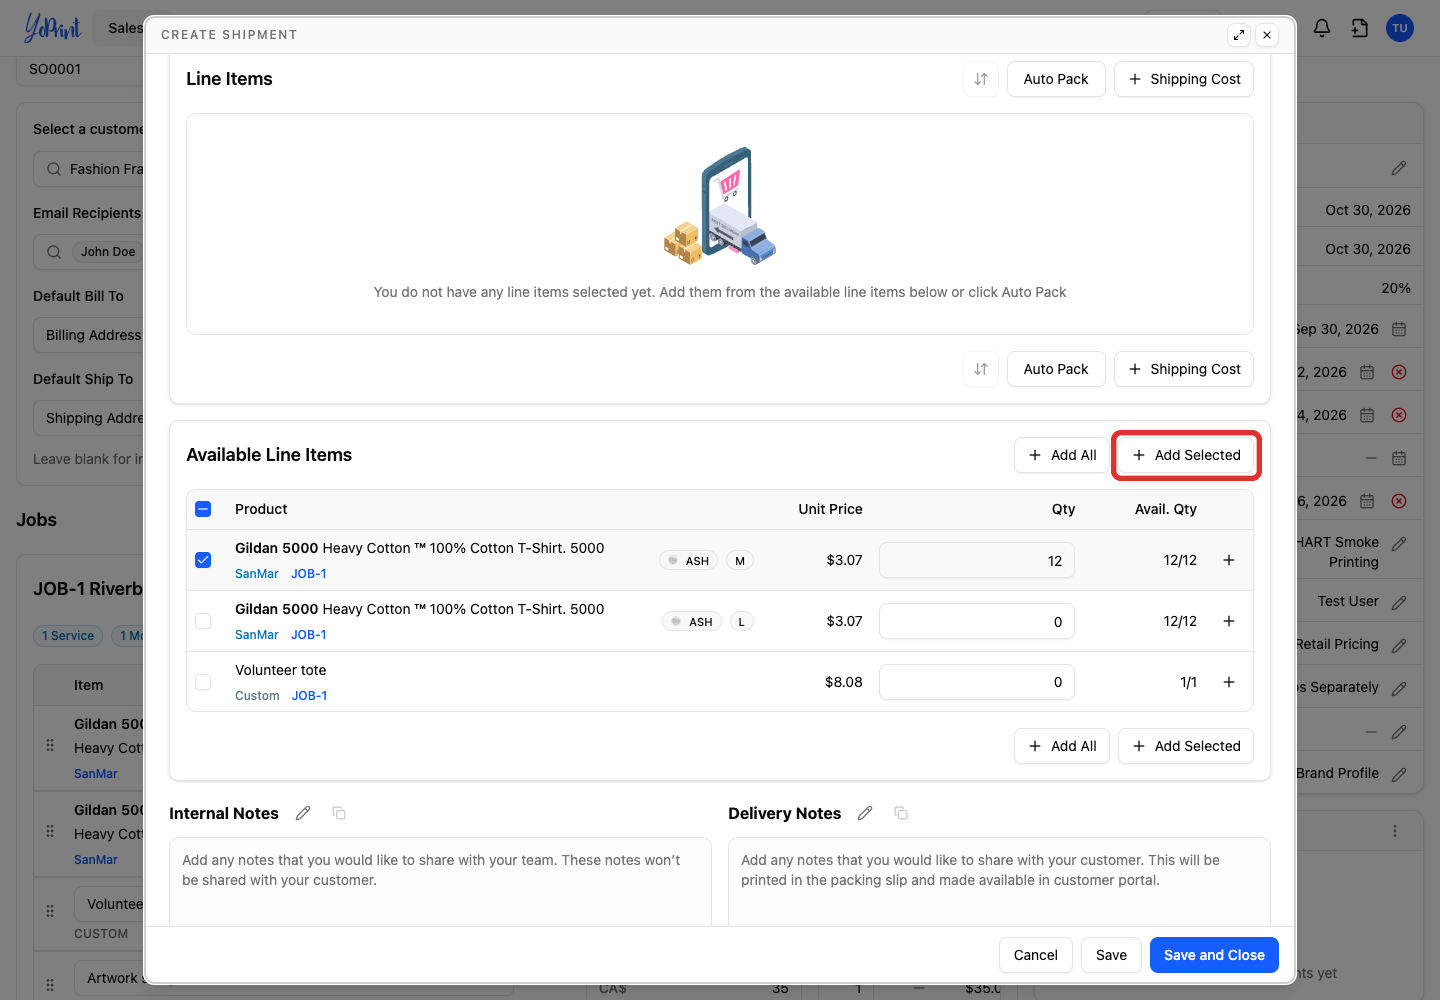Edit Delivery Notes with the pencil icon
This screenshot has width=1440, height=1000.
865,813
